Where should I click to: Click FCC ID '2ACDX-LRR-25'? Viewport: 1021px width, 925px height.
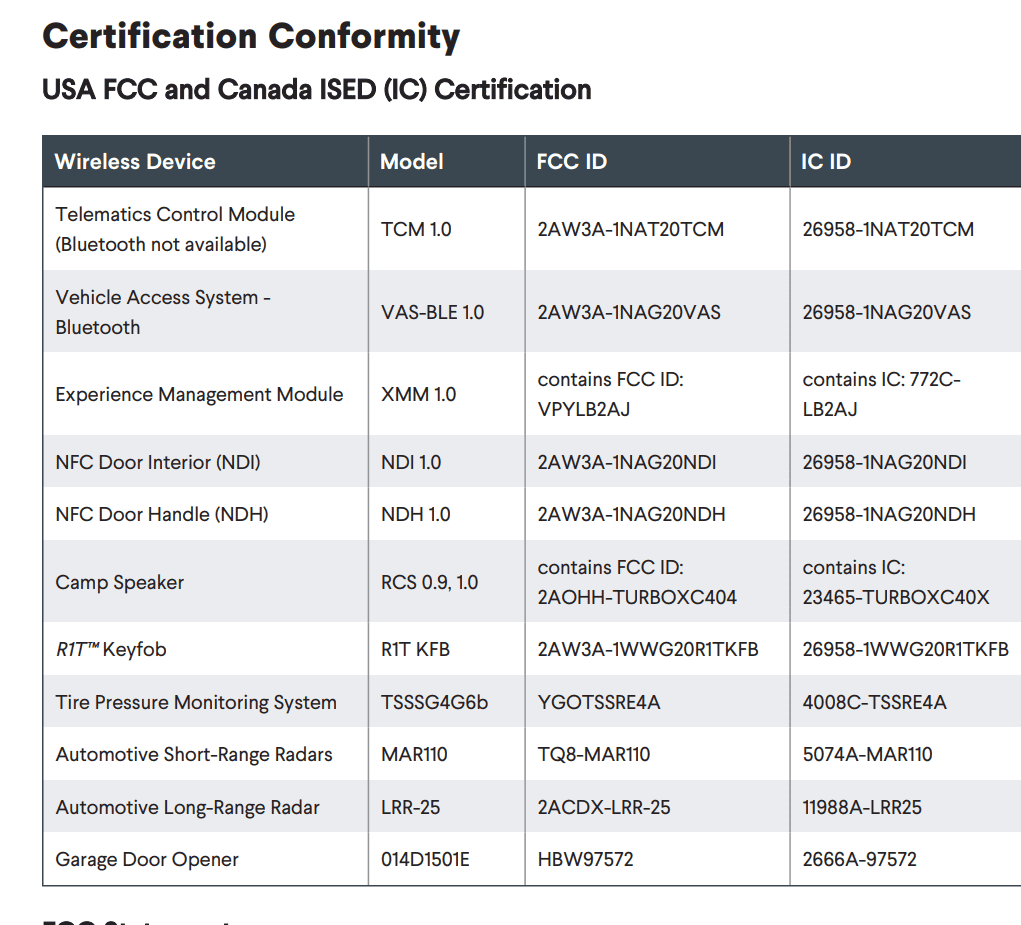[604, 807]
